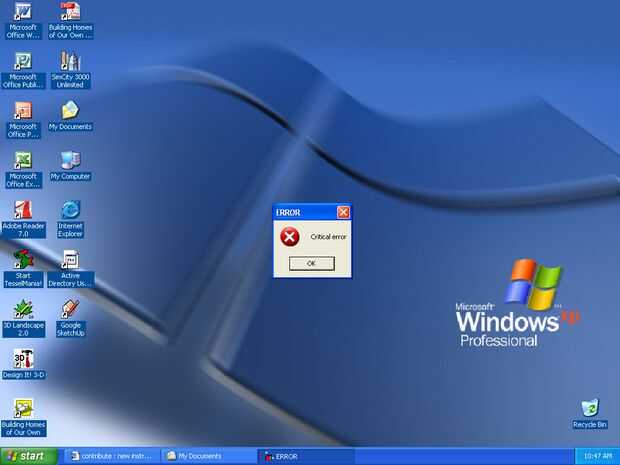Select the Active Directory Users shortcut
620x465 pixels.
click(x=70, y=269)
